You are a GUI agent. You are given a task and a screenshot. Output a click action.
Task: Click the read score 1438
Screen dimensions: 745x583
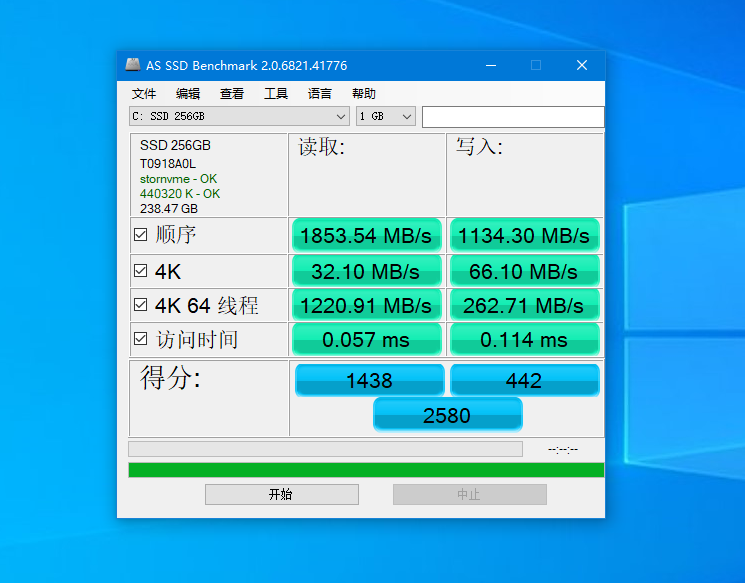point(370,381)
